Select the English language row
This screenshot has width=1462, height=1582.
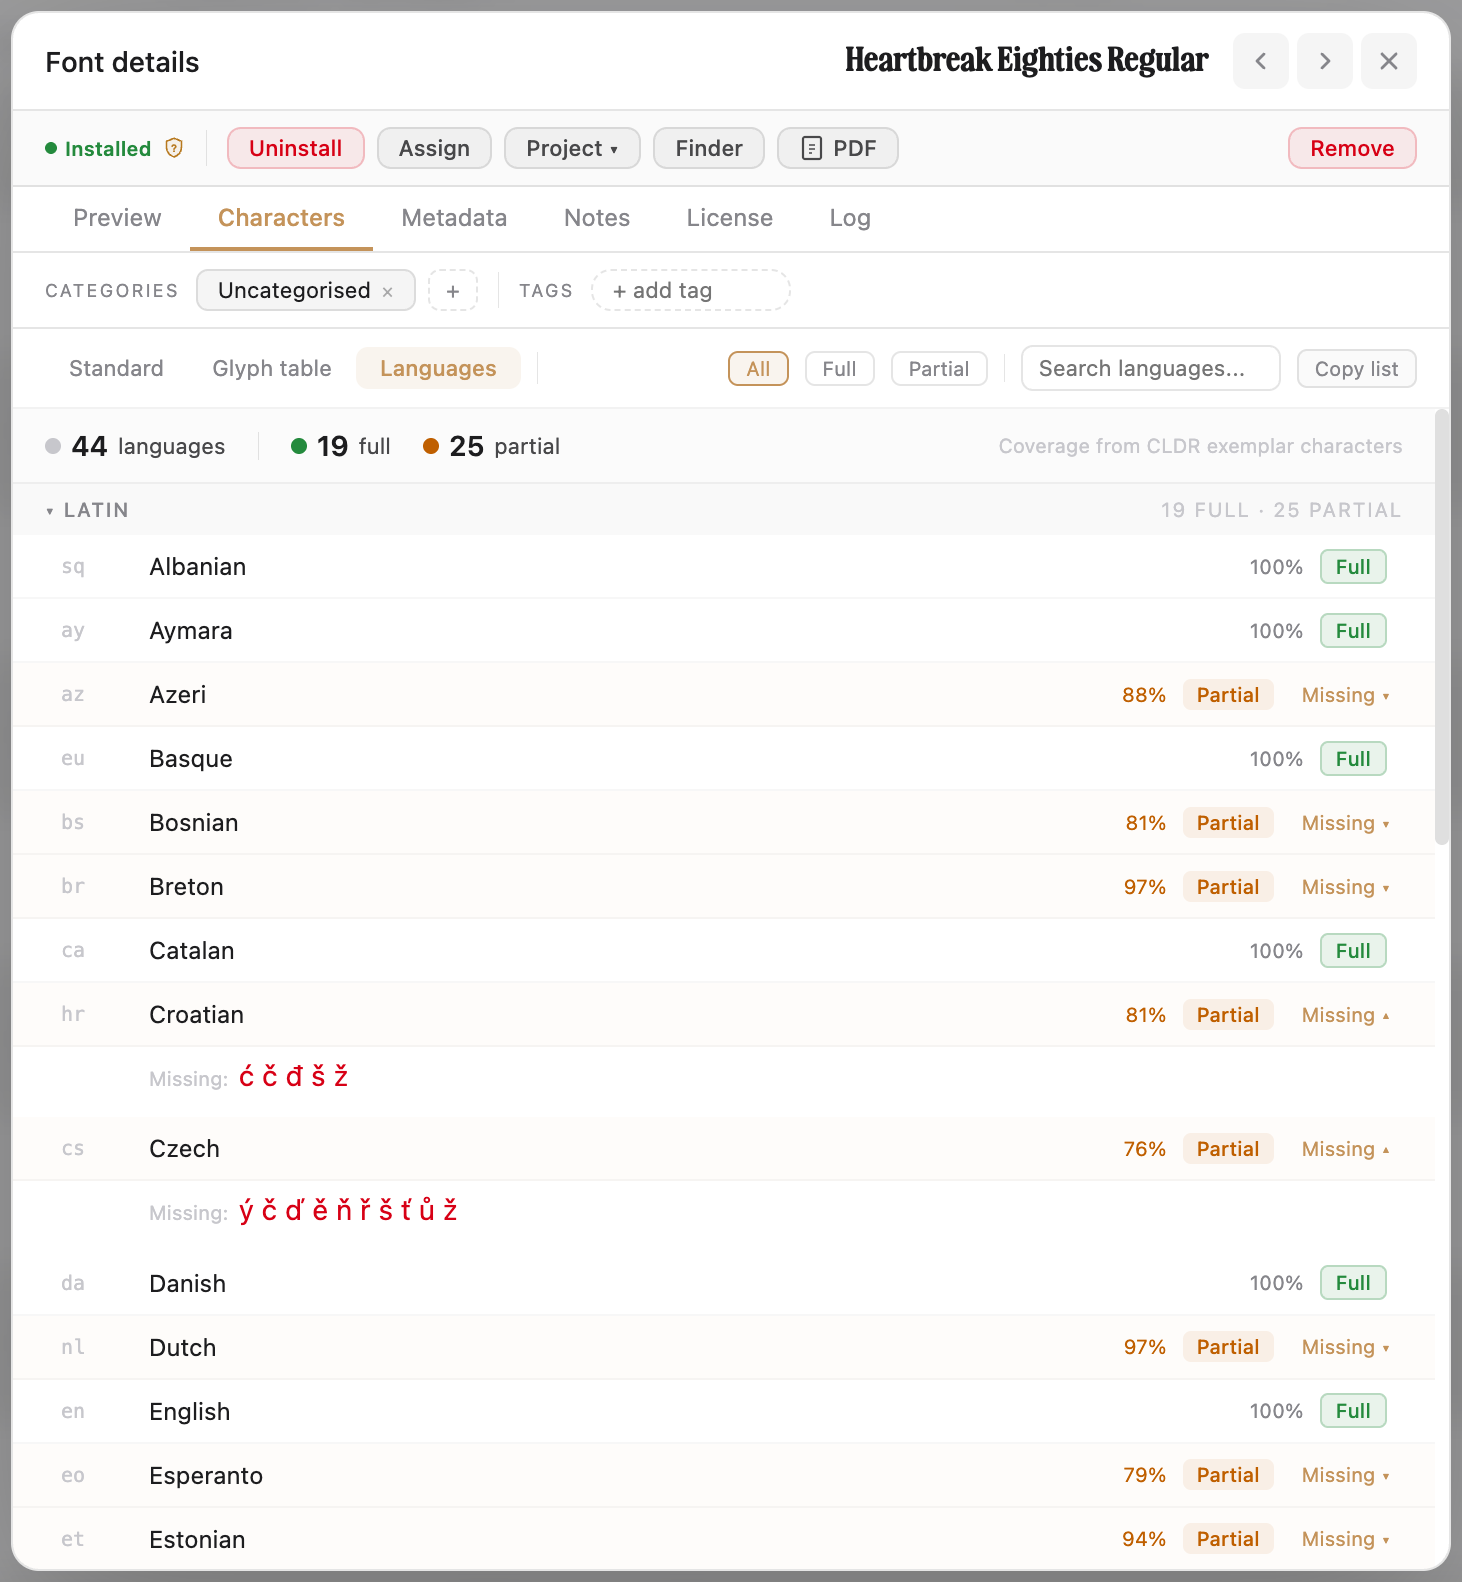click(724, 1411)
